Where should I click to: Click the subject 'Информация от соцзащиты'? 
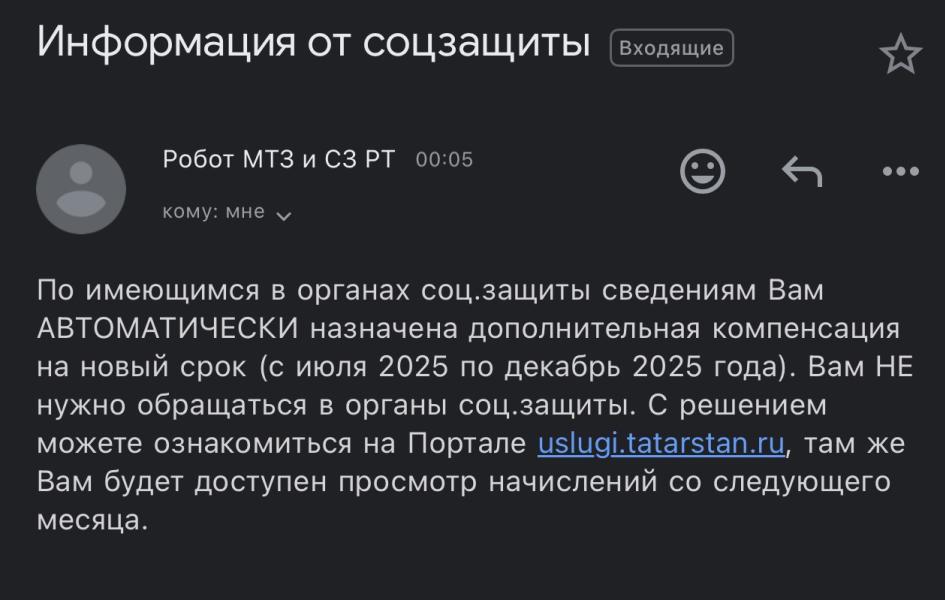pos(313,42)
